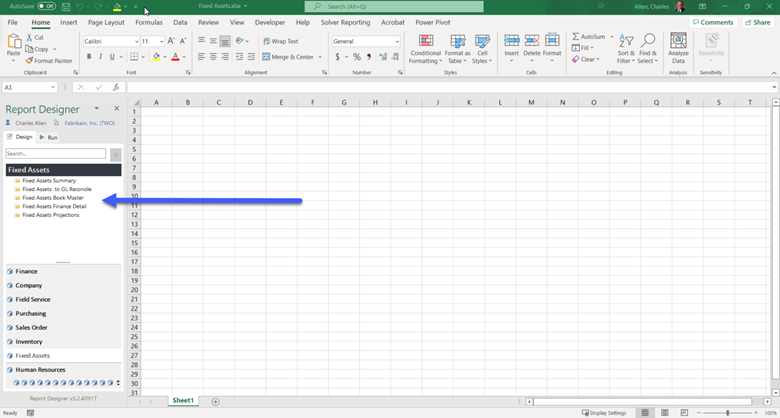Click the Analyze Data icon
The width and height of the screenshot is (780, 418).
678,46
